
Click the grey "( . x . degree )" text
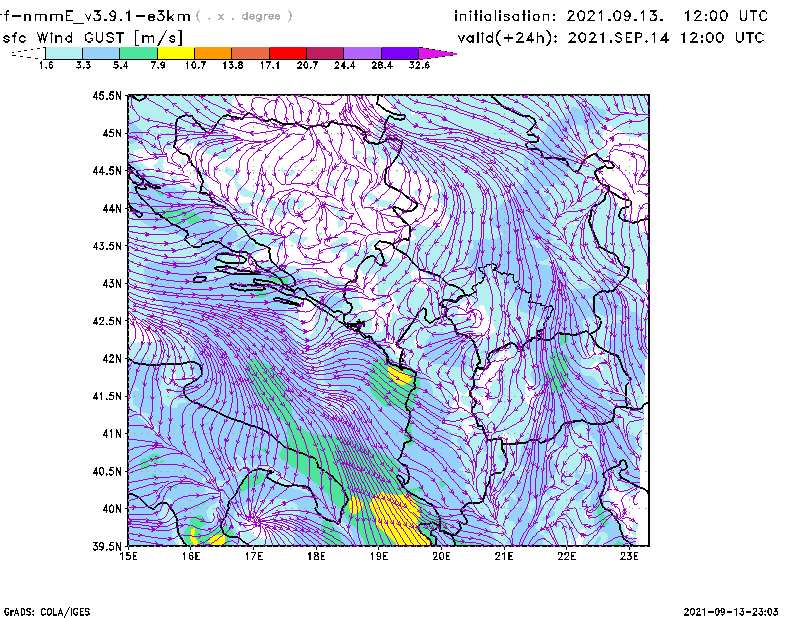pos(245,16)
